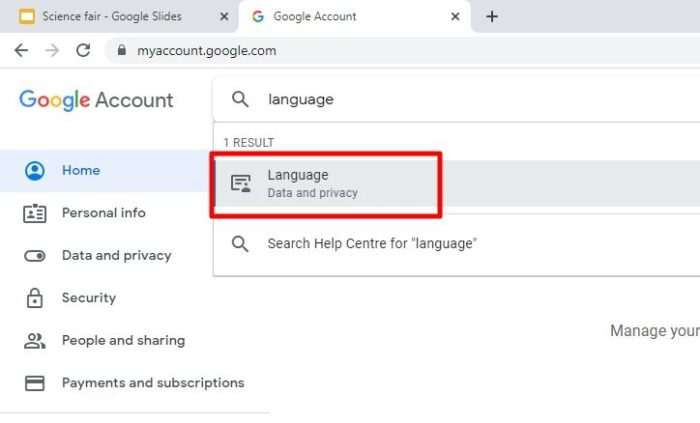Close the Google Account tab
This screenshot has width=700, height=423.
tap(455, 17)
